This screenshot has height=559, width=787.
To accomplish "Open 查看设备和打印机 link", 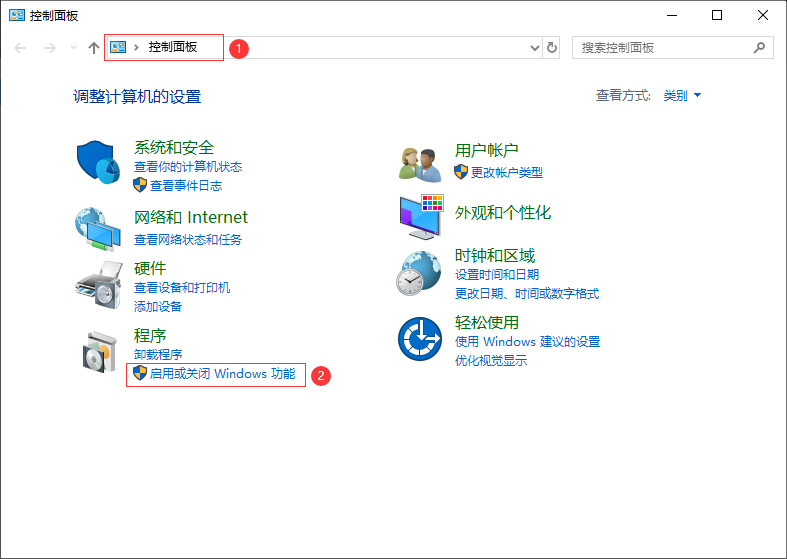I will (182, 288).
